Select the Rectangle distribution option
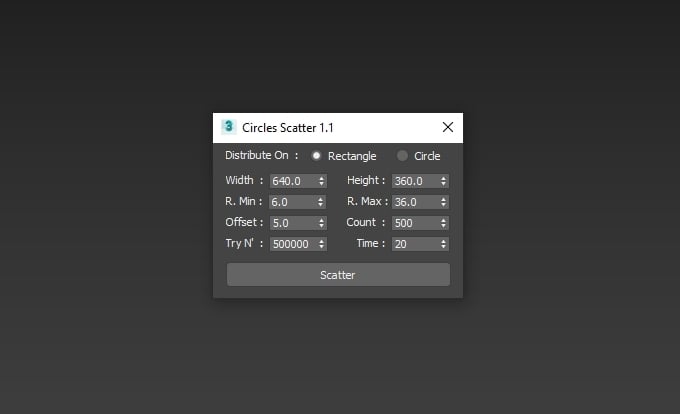The width and height of the screenshot is (680, 414). 317,156
